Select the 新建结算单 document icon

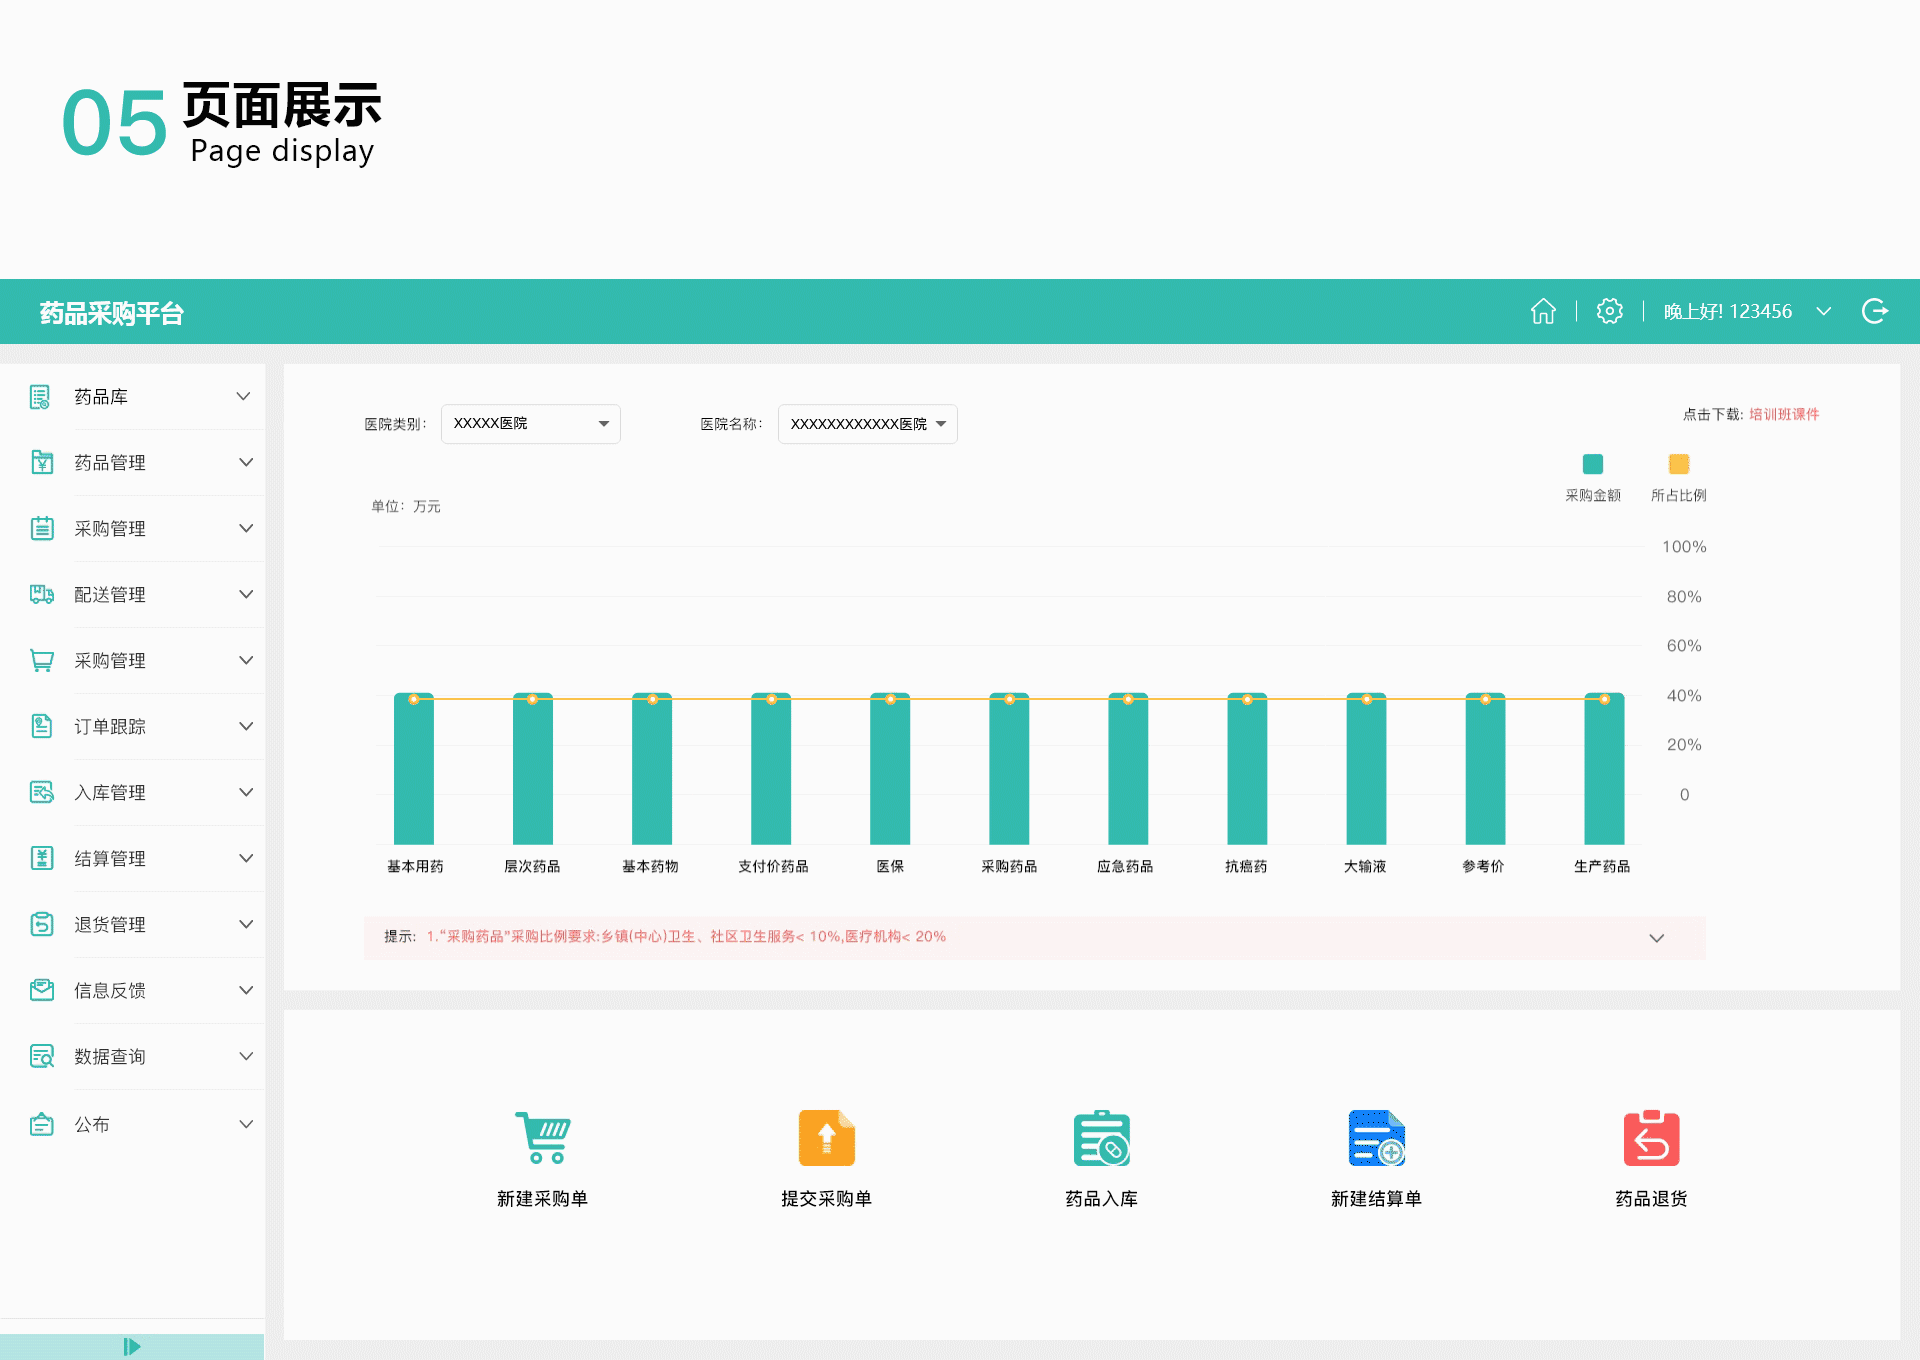click(1376, 1137)
